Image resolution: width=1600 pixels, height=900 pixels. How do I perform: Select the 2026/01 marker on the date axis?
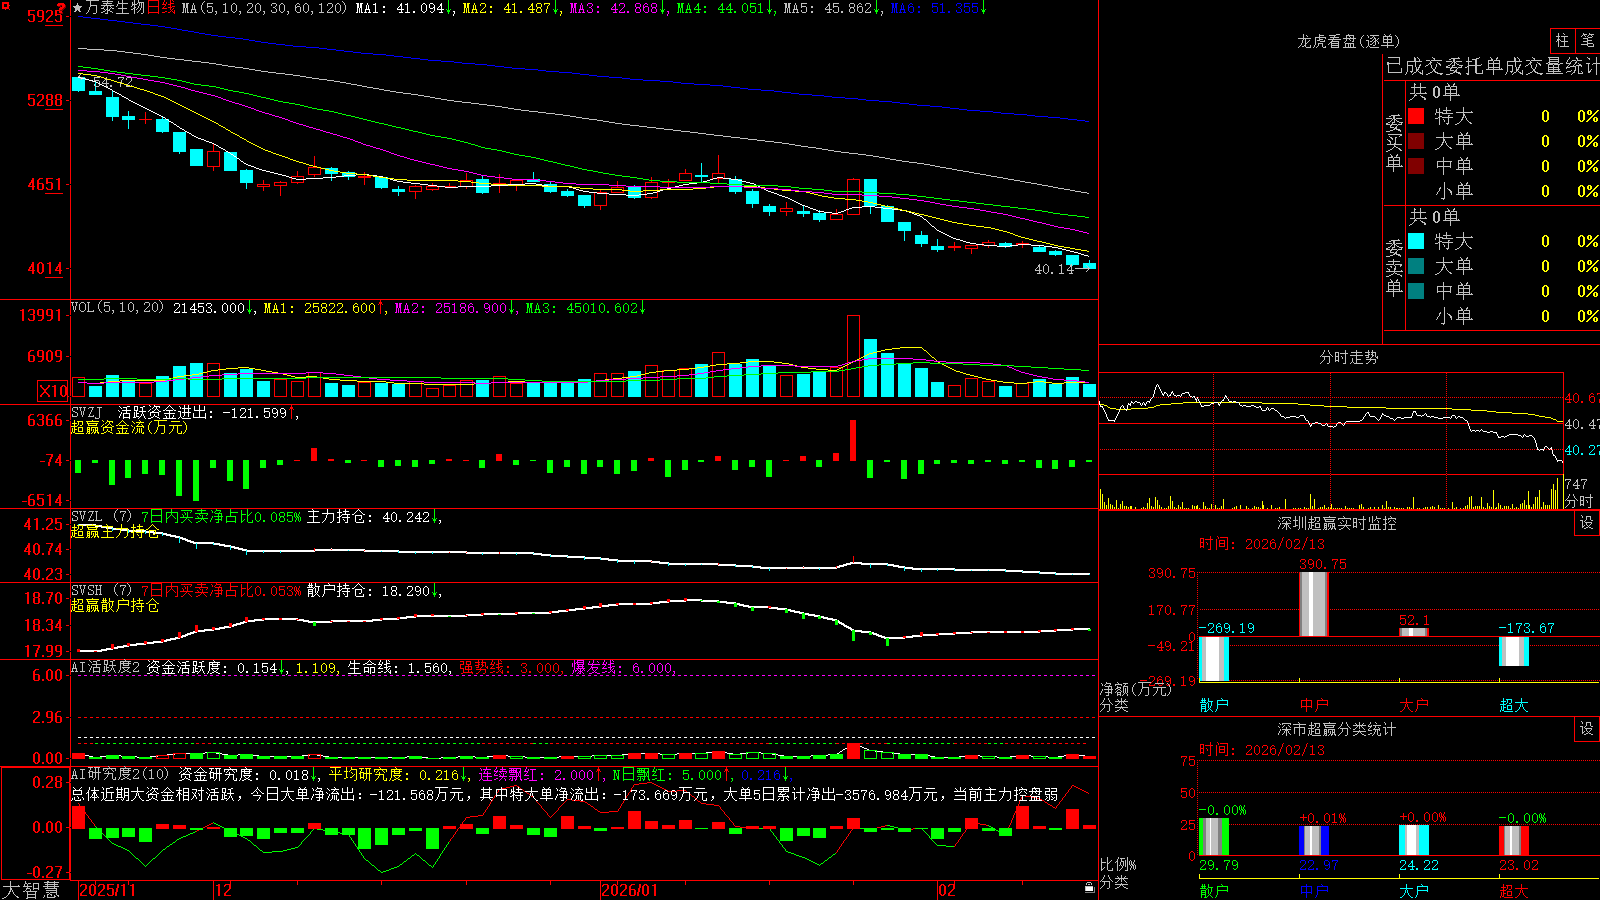coord(629,890)
